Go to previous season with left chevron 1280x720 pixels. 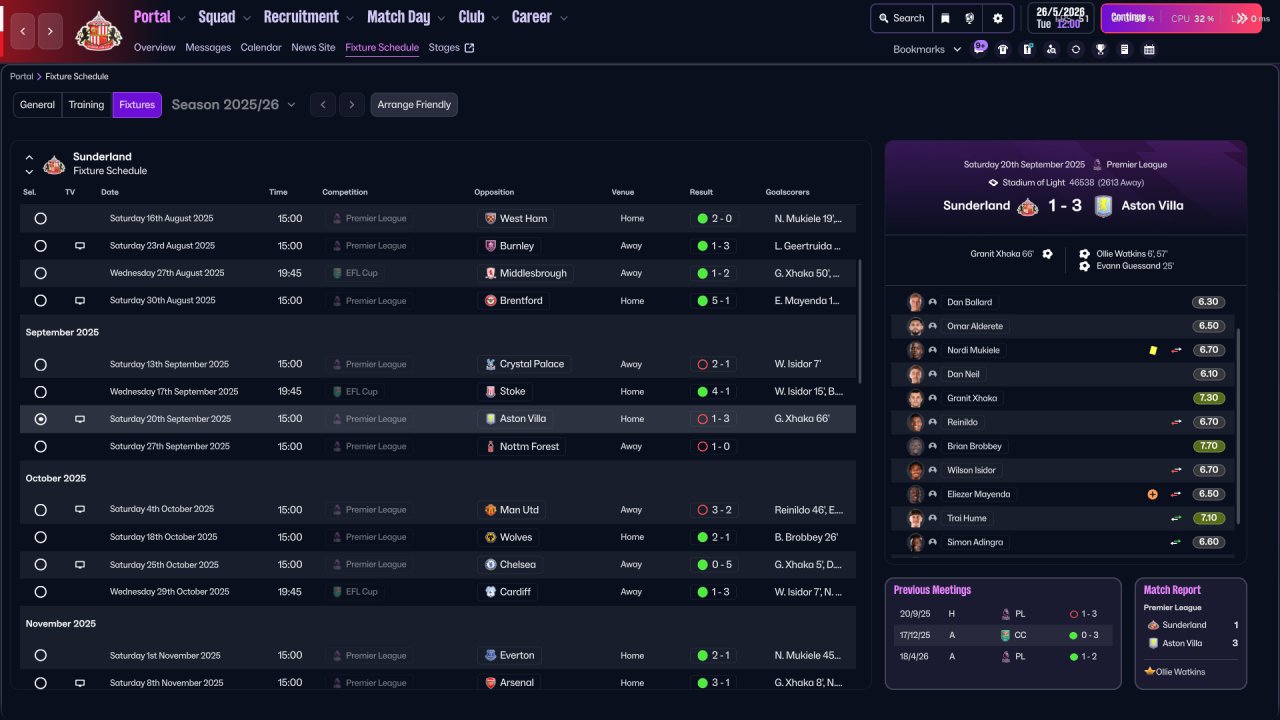coord(322,105)
